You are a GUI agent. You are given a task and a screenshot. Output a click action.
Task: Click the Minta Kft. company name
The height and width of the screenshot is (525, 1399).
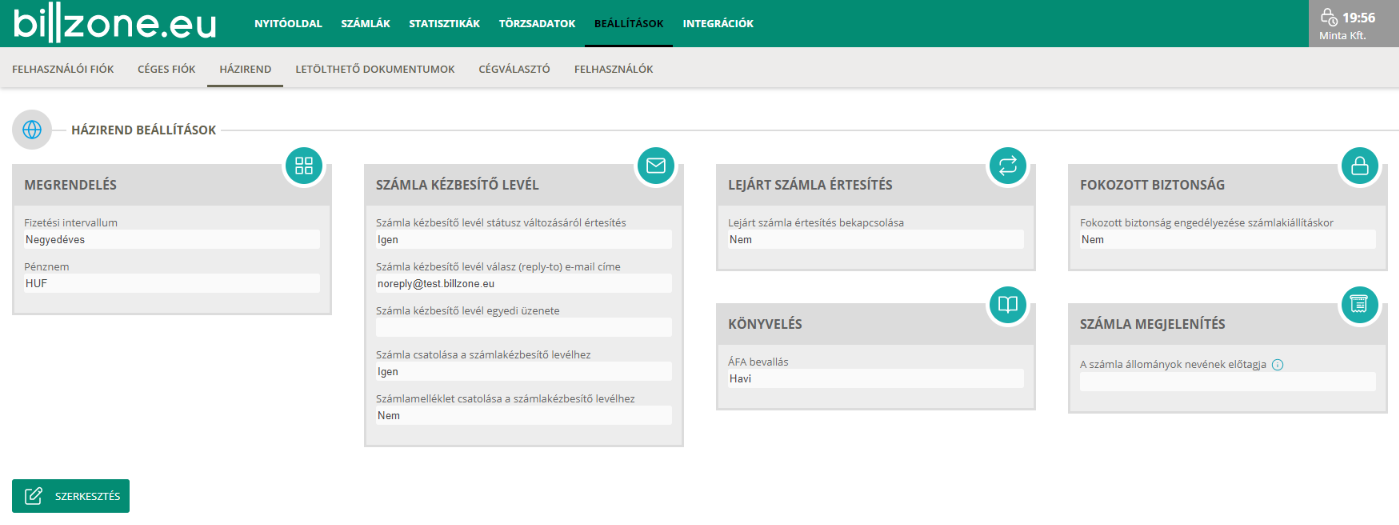coord(1343,35)
